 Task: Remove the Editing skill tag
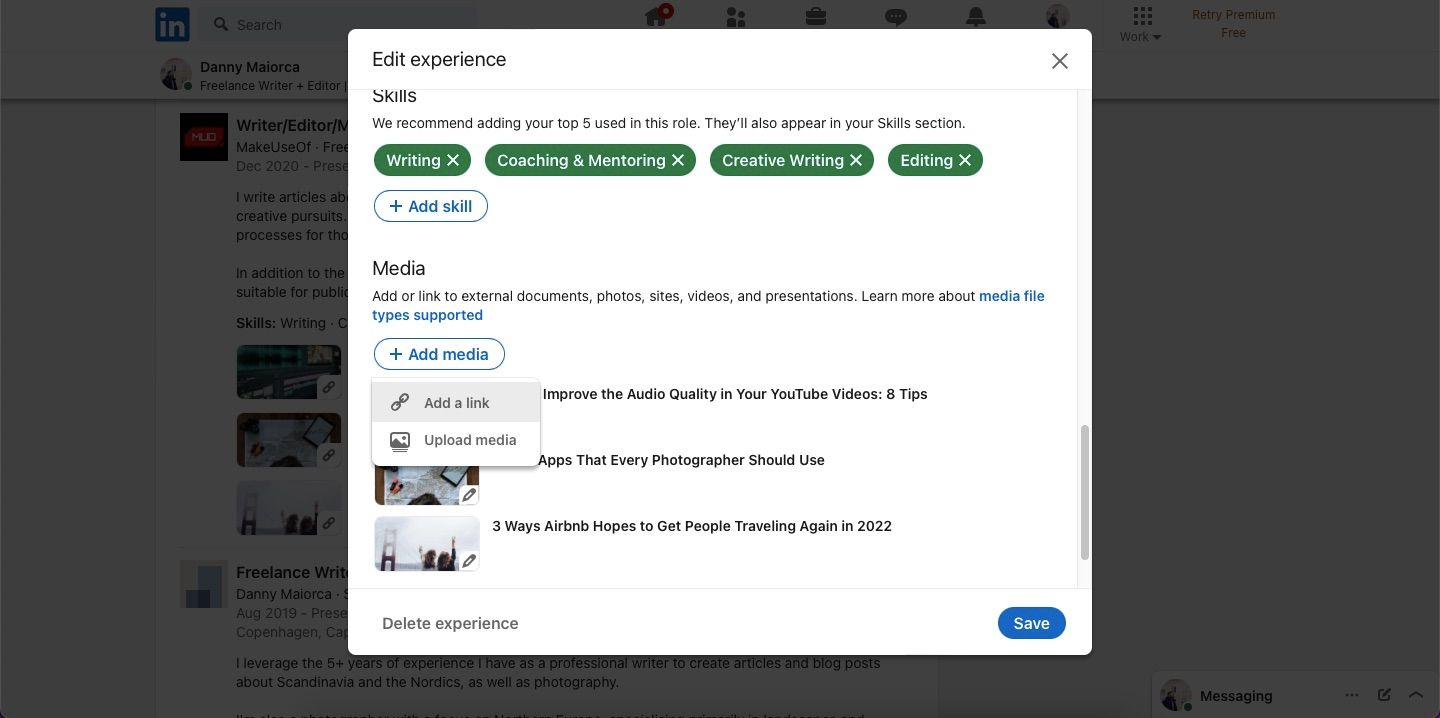point(964,160)
